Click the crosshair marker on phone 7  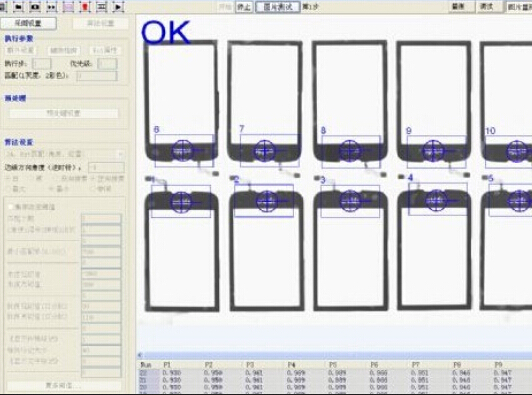[265, 151]
